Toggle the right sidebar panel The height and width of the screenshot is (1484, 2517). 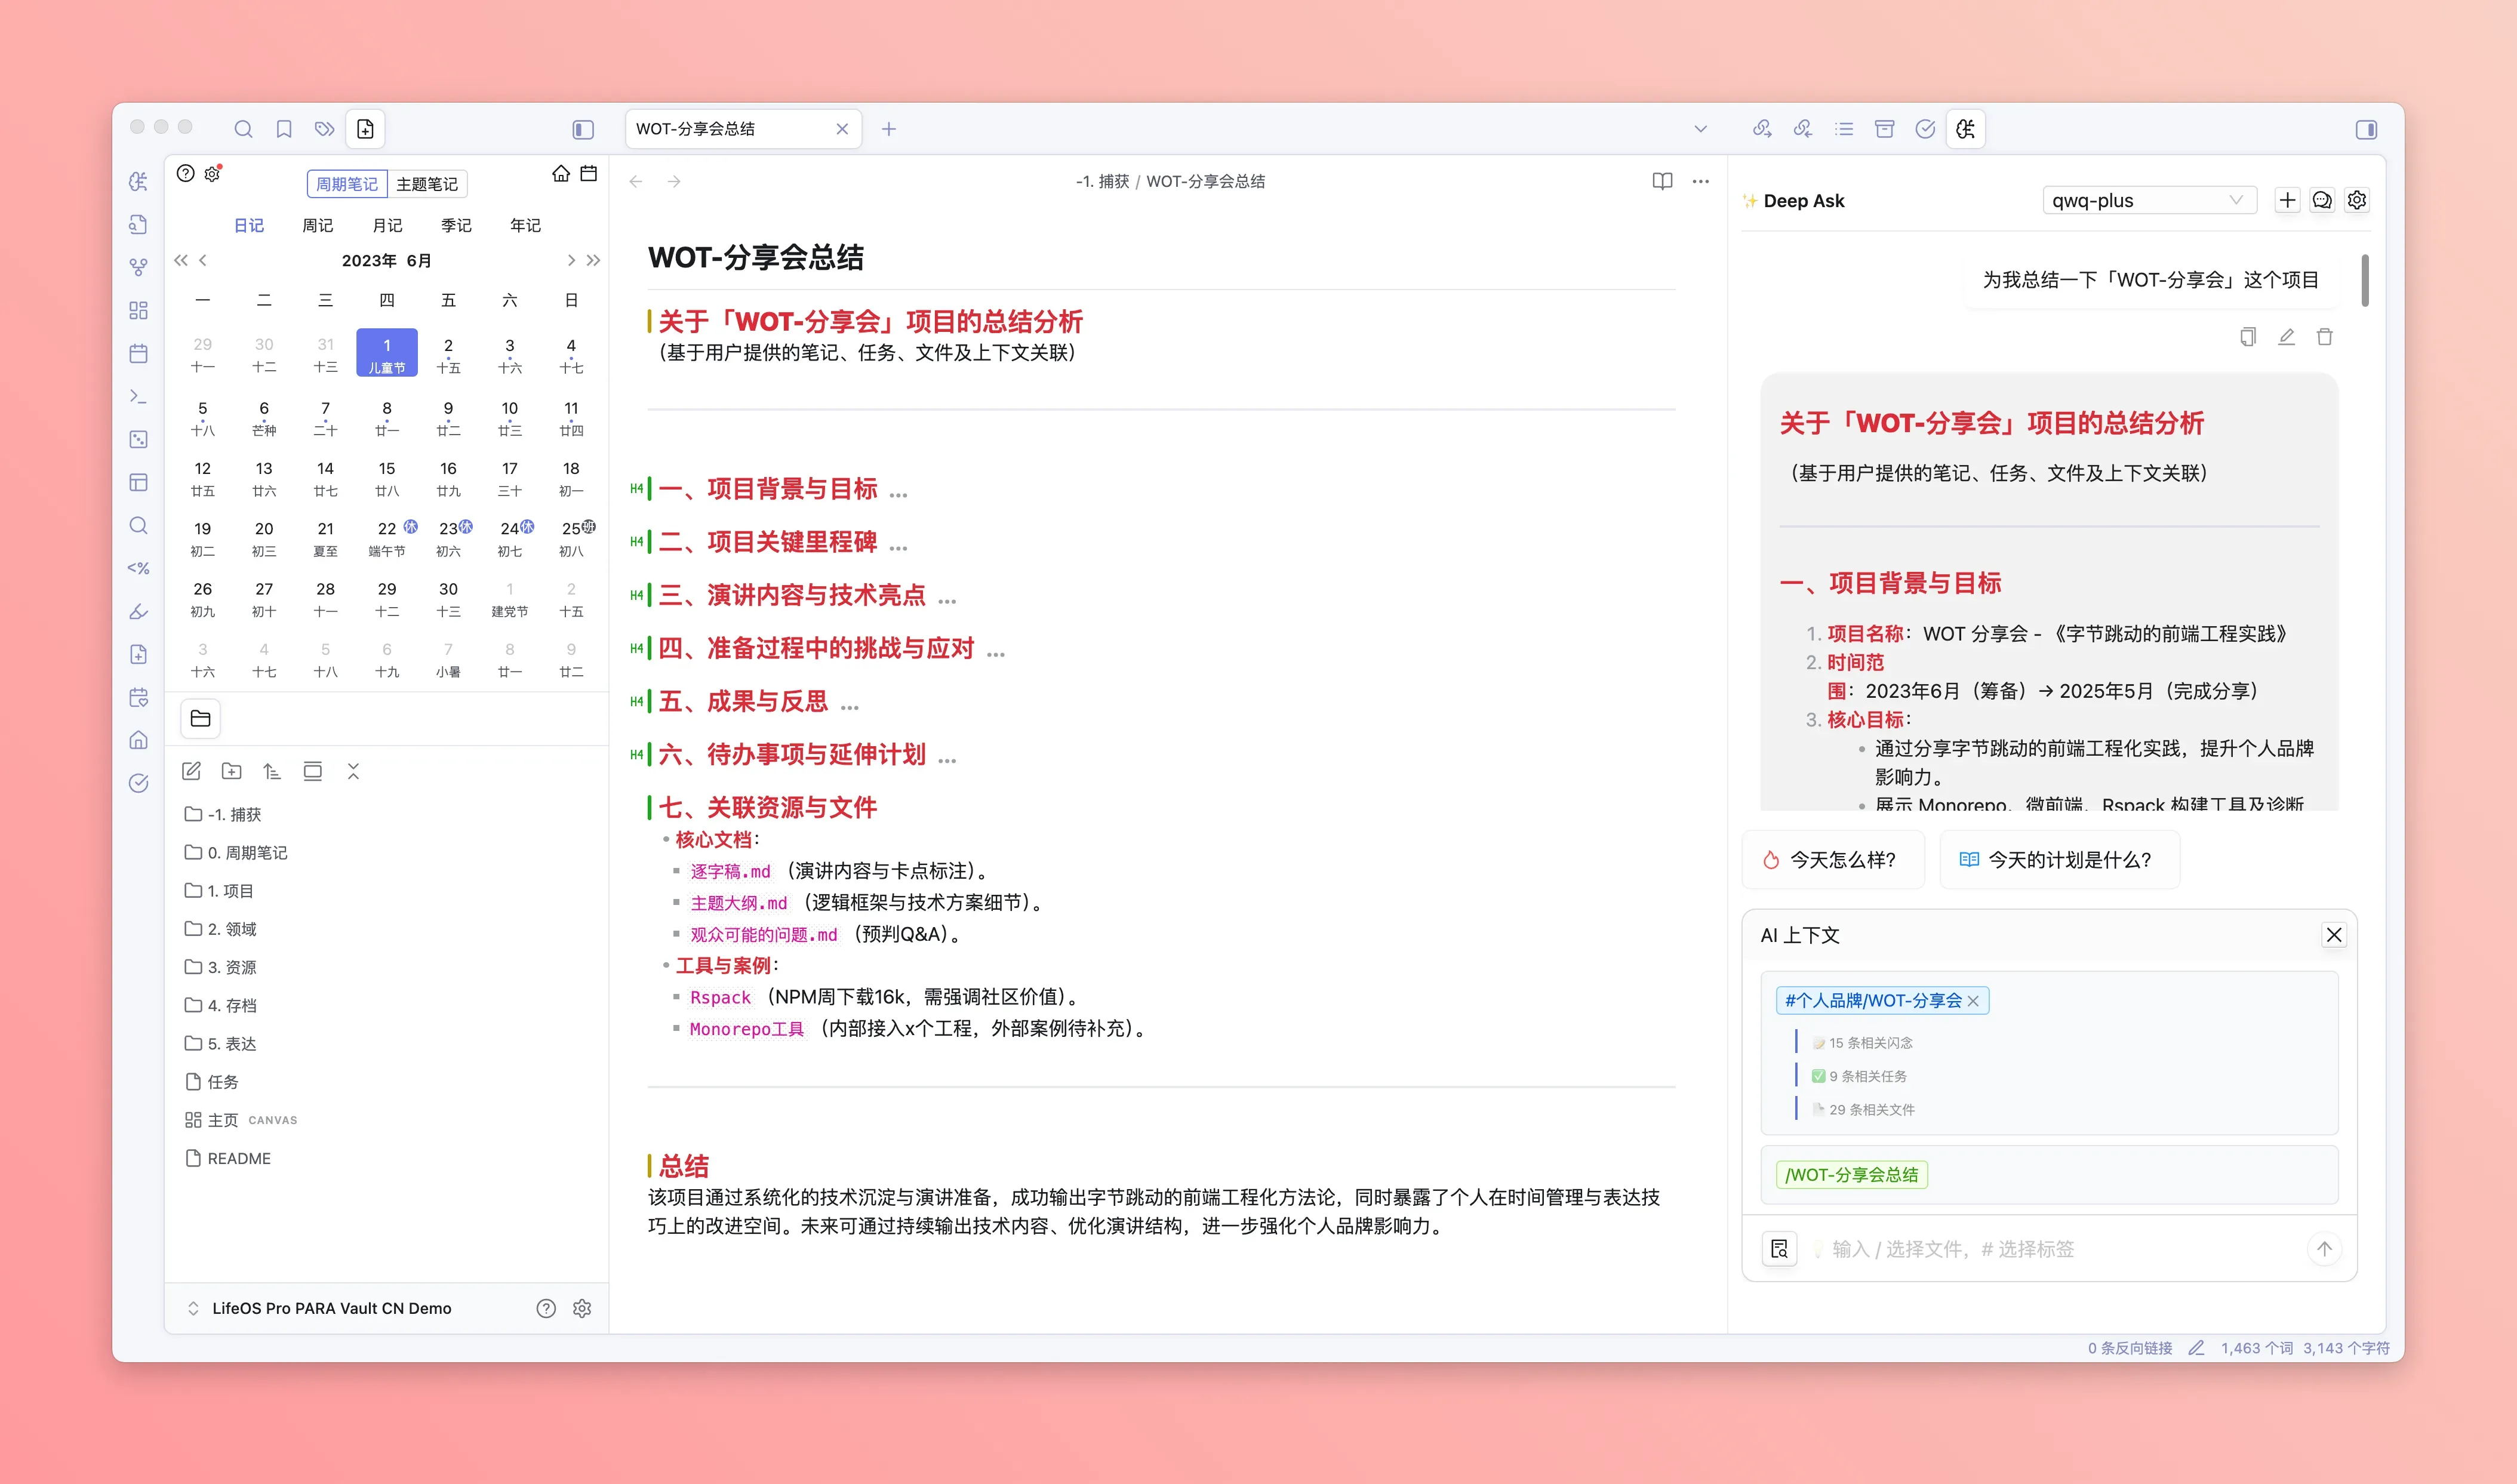(2366, 129)
